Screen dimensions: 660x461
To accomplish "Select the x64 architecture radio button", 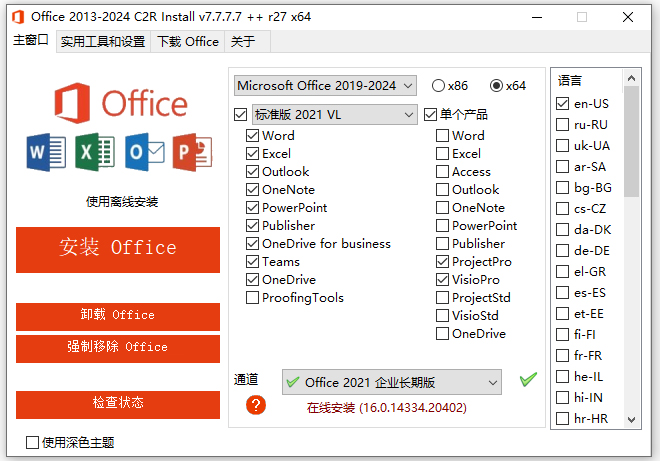I will click(496, 85).
